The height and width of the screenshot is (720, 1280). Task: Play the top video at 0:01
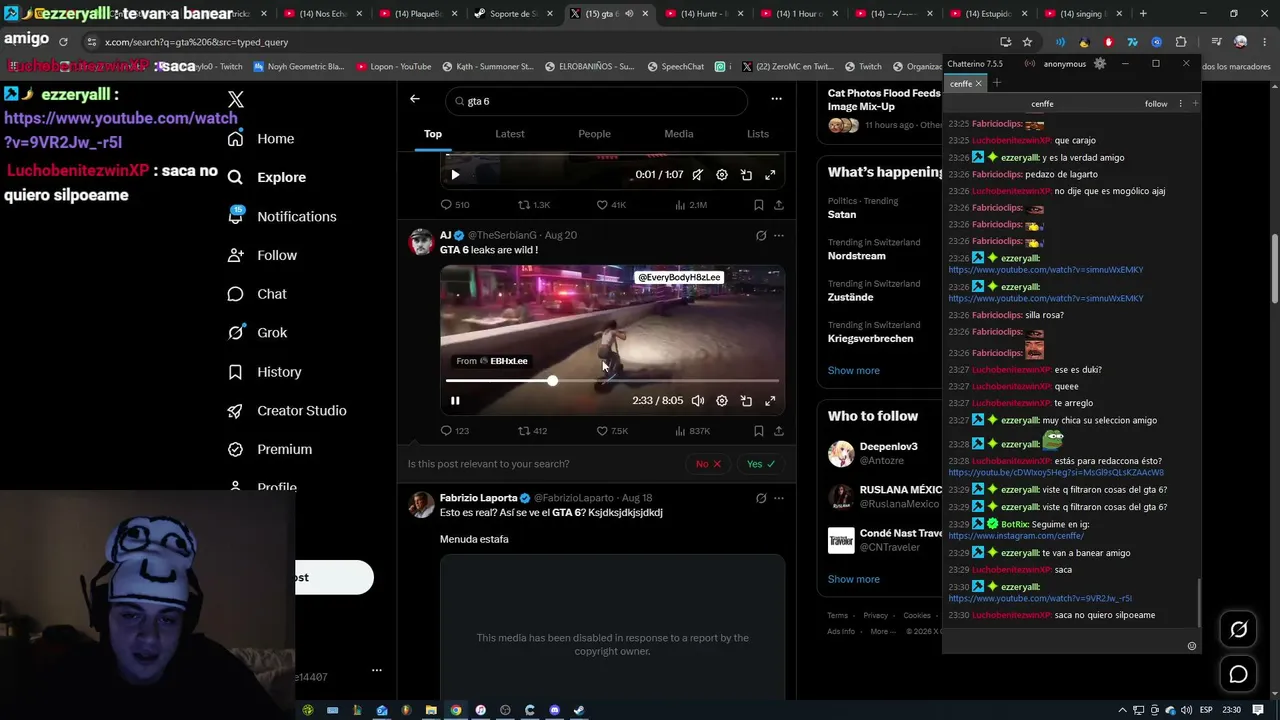(455, 175)
